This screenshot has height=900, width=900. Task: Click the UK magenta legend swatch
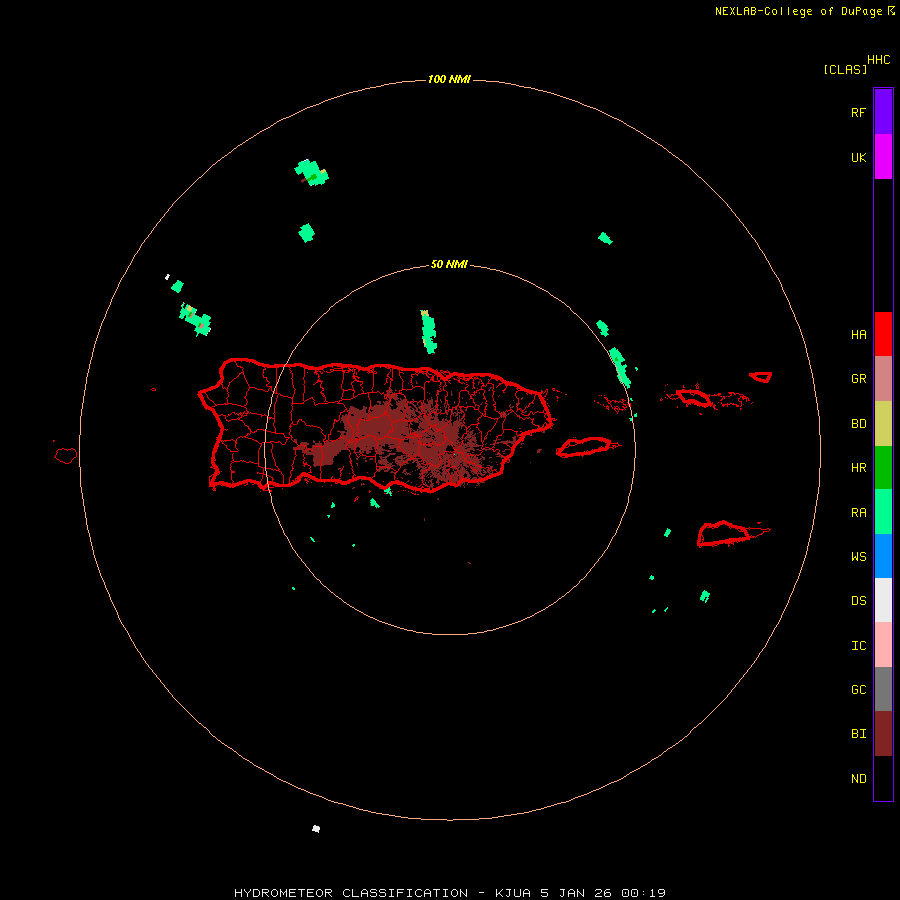(x=883, y=157)
